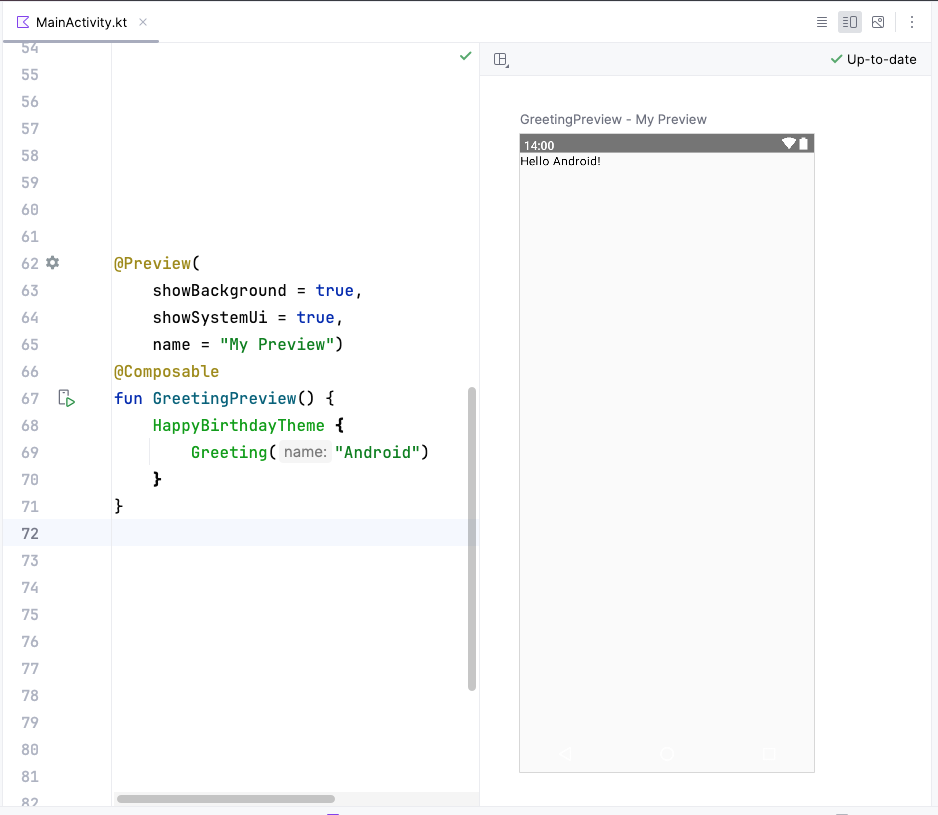Click the green inspection checkmark in editor
938x815 pixels.
coord(465,57)
